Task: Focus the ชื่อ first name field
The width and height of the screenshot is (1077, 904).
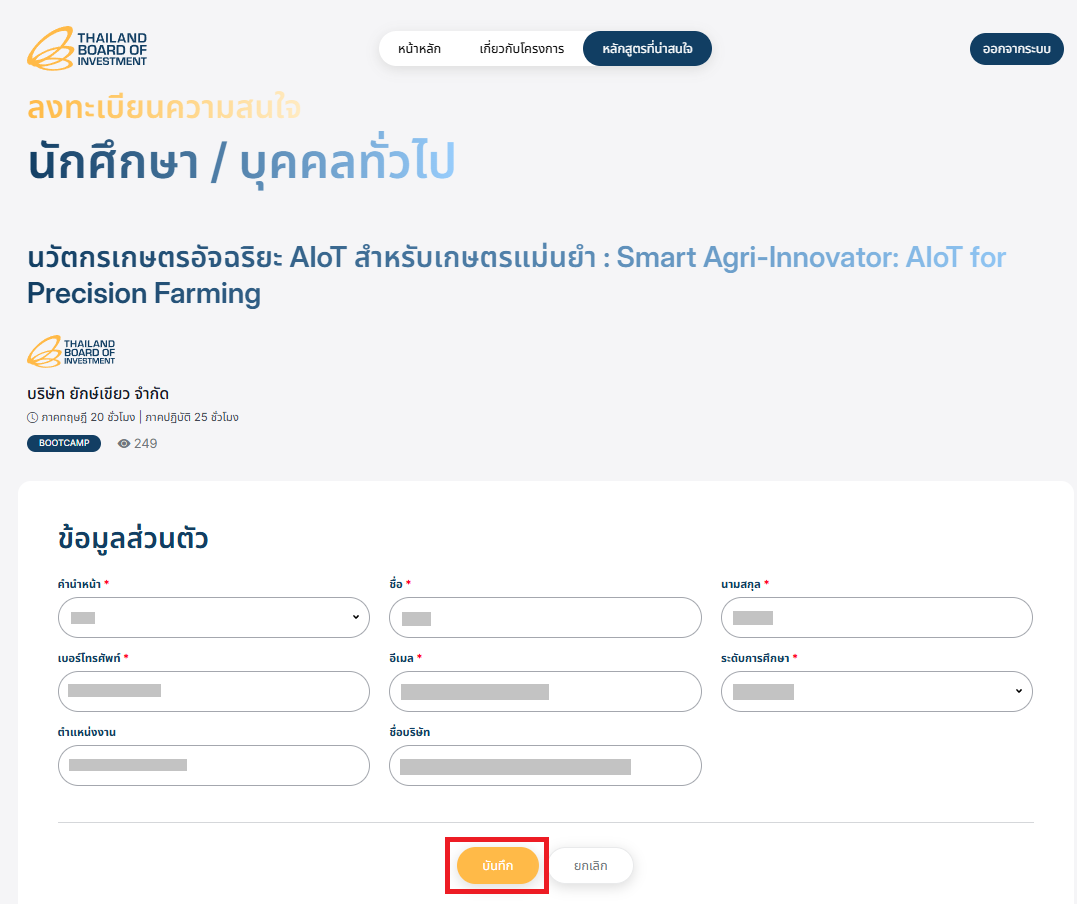Action: click(x=545, y=618)
